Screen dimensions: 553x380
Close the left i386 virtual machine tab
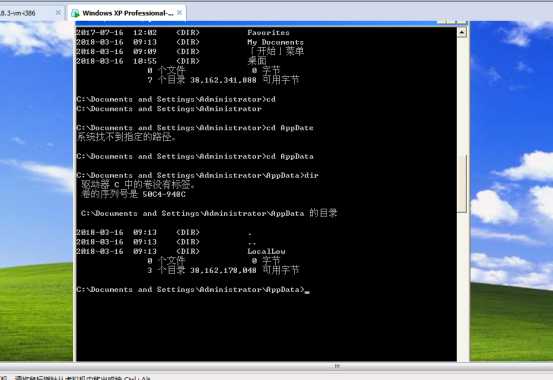[x=58, y=12]
